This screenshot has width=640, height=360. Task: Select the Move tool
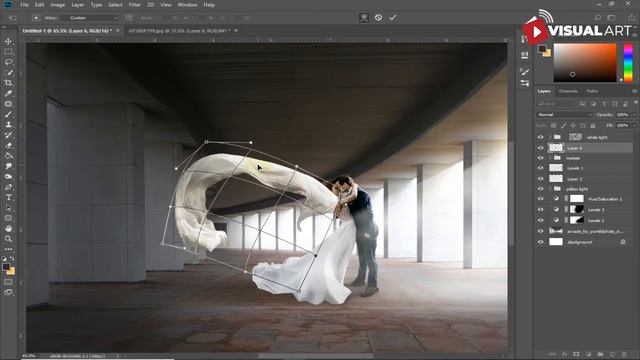[8, 41]
